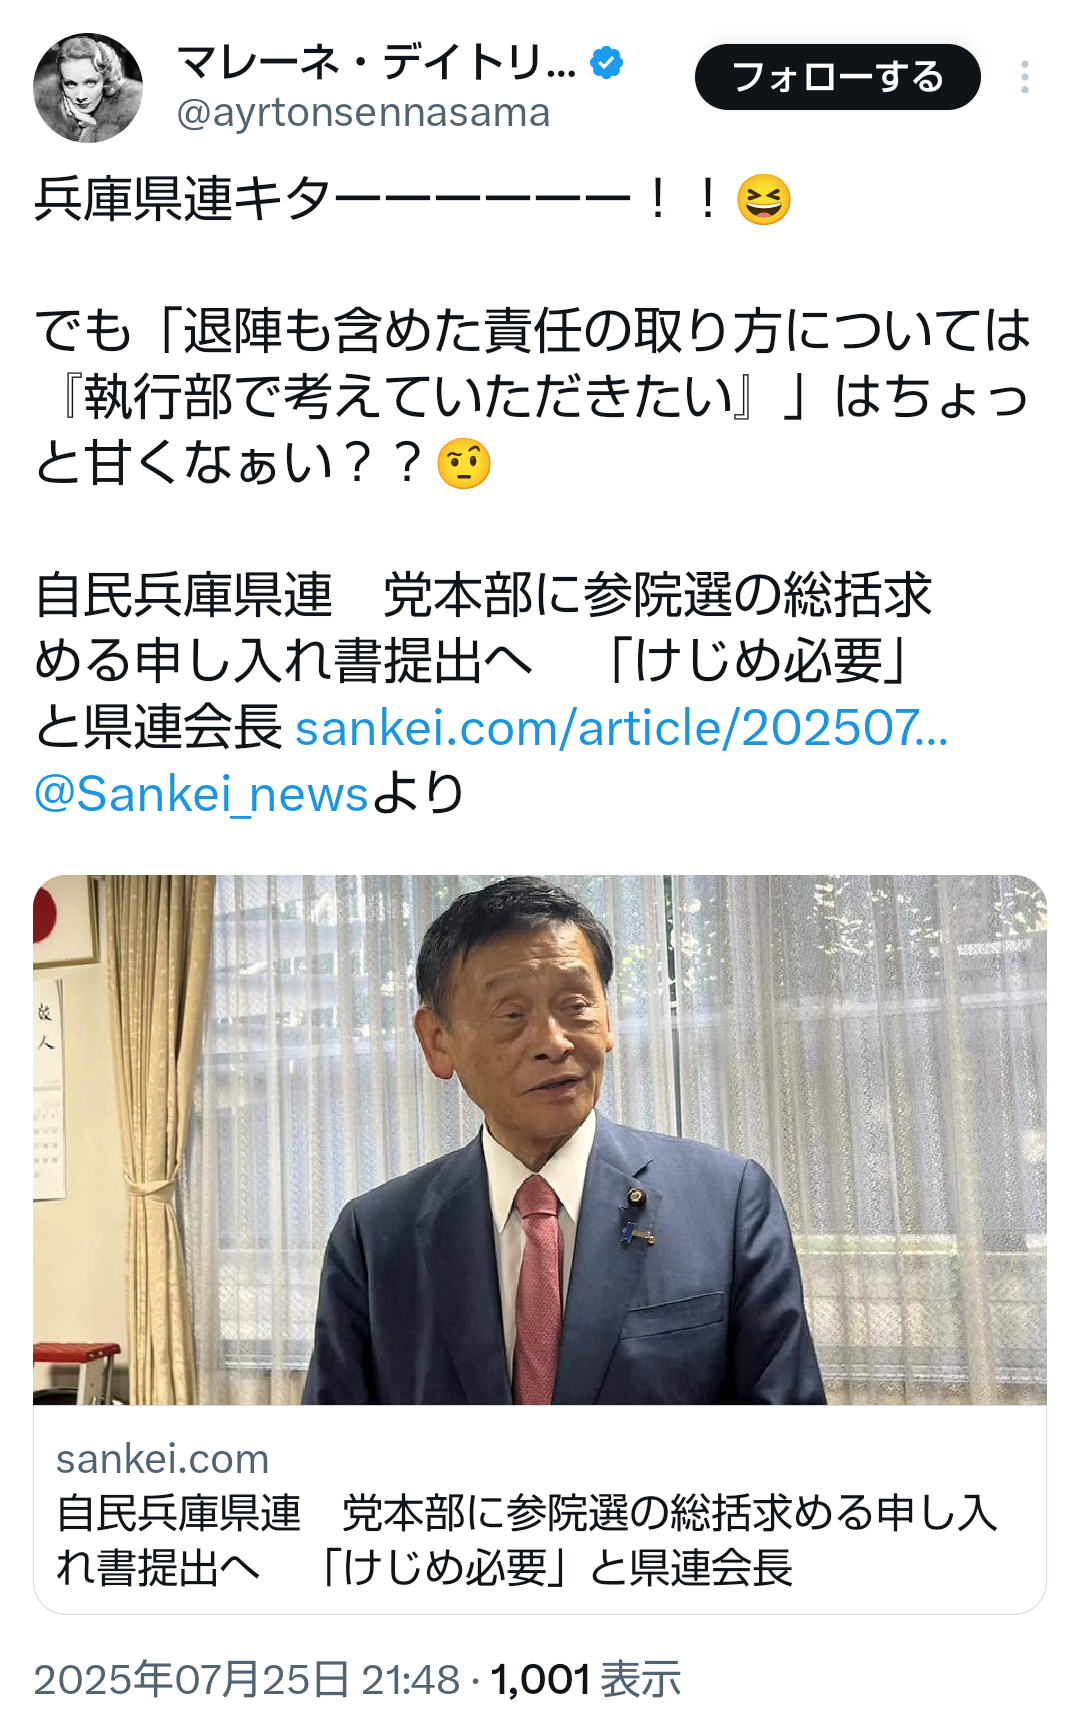Image resolution: width=1080 pixels, height=1729 pixels.
Task: Click the より text after Sankei mention
Action: 418,794
